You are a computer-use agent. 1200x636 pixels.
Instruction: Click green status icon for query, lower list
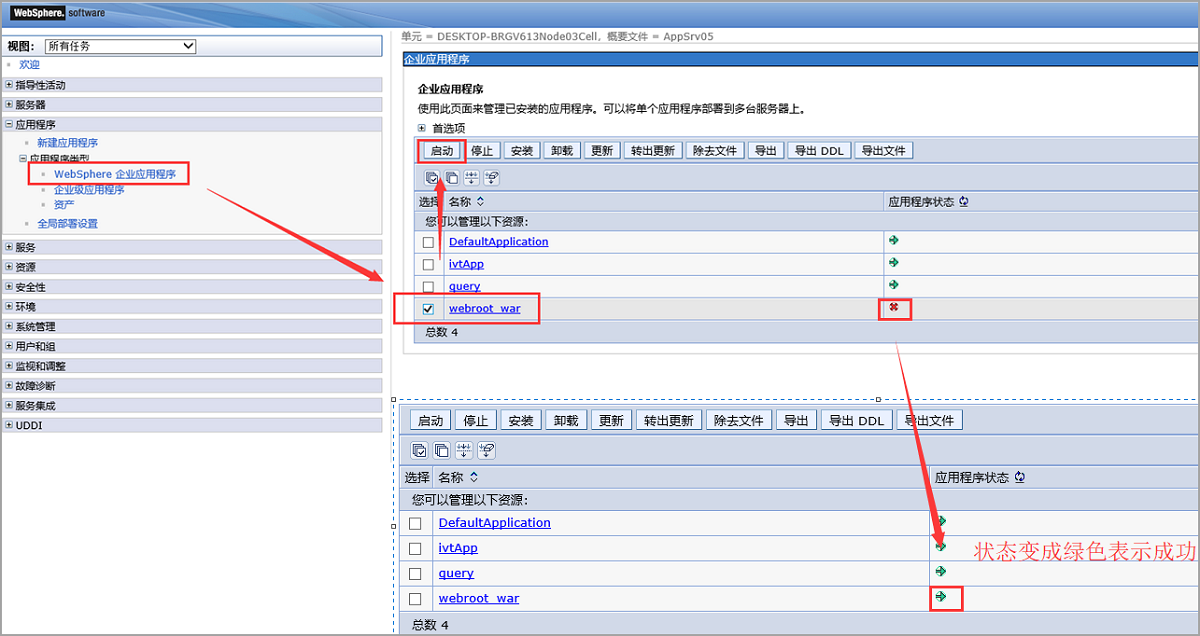point(941,571)
